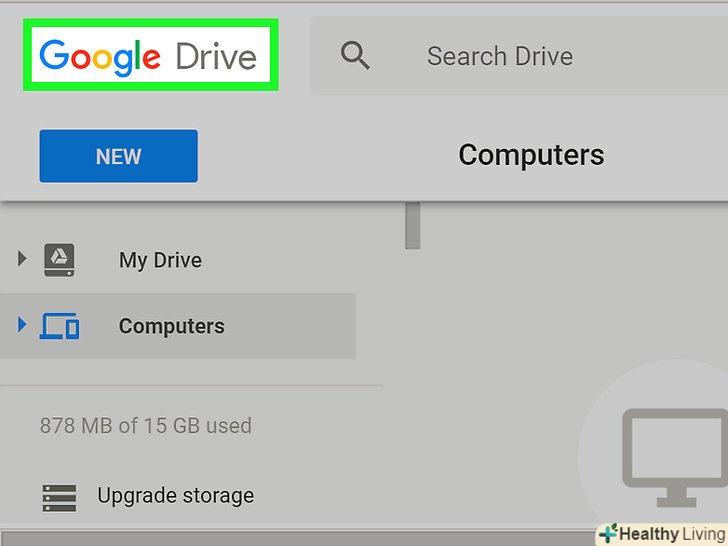728x546 pixels.
Task: Click the gray word Drive in logo
Action: (x=216, y=56)
